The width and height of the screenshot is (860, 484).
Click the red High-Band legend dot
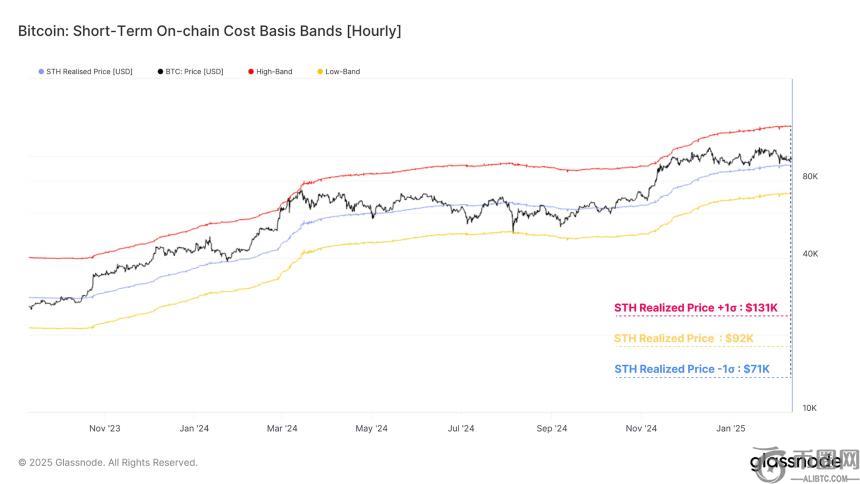click(x=249, y=72)
